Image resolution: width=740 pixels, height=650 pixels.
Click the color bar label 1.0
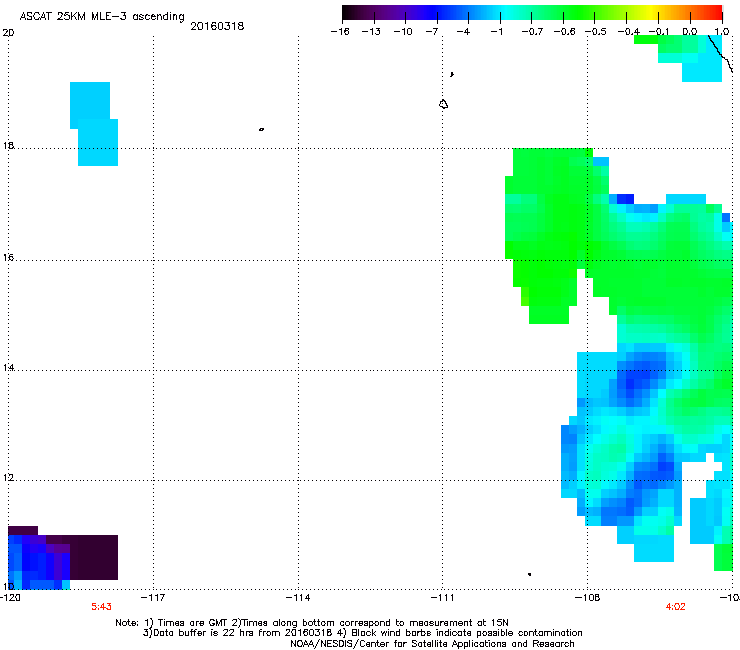(722, 32)
